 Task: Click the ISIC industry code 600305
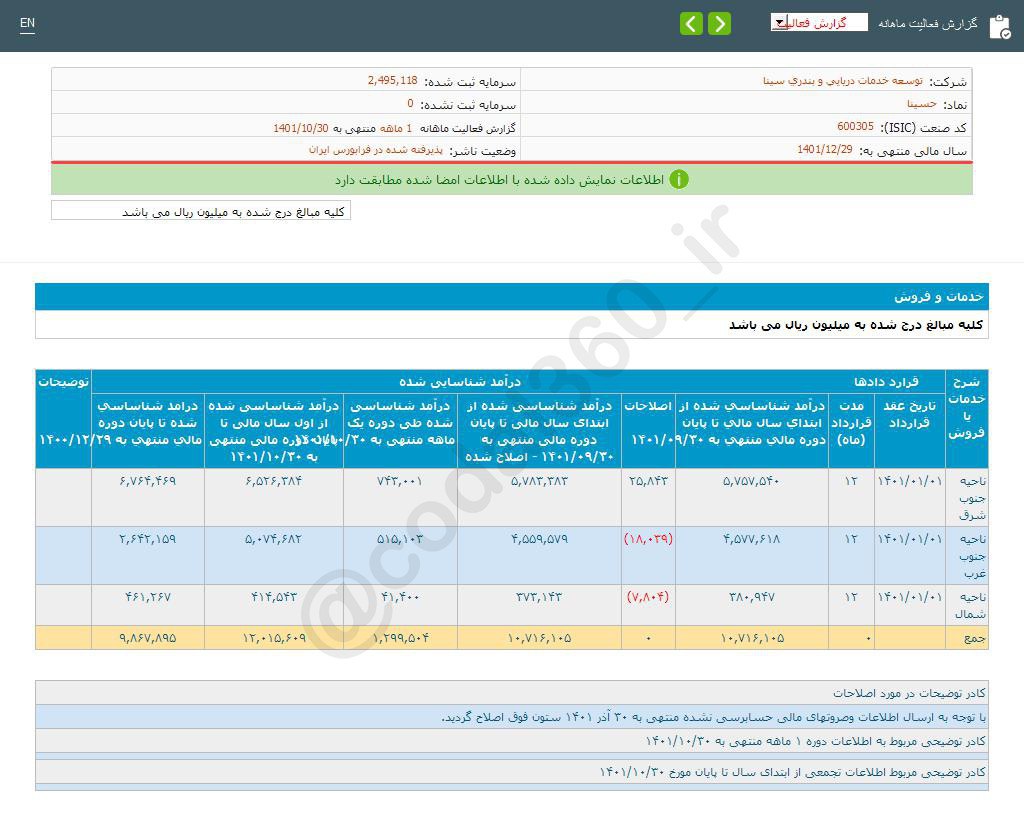(855, 127)
